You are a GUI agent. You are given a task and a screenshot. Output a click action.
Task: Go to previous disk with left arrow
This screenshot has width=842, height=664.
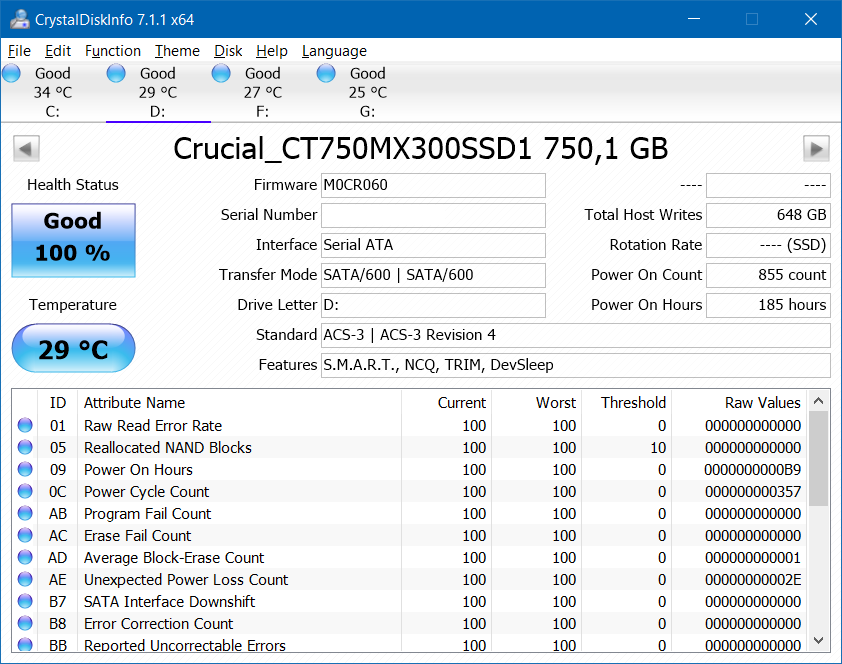pos(26,149)
